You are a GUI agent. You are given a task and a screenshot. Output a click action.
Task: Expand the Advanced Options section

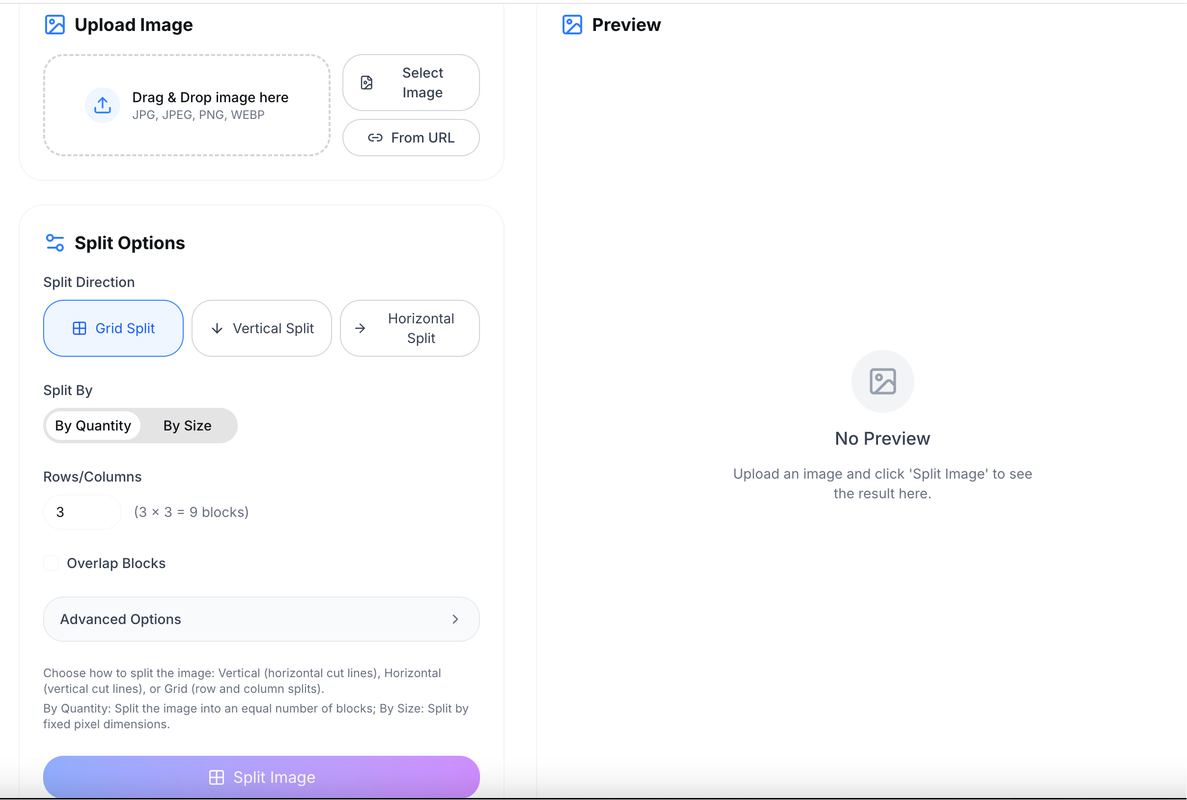[x=261, y=619]
